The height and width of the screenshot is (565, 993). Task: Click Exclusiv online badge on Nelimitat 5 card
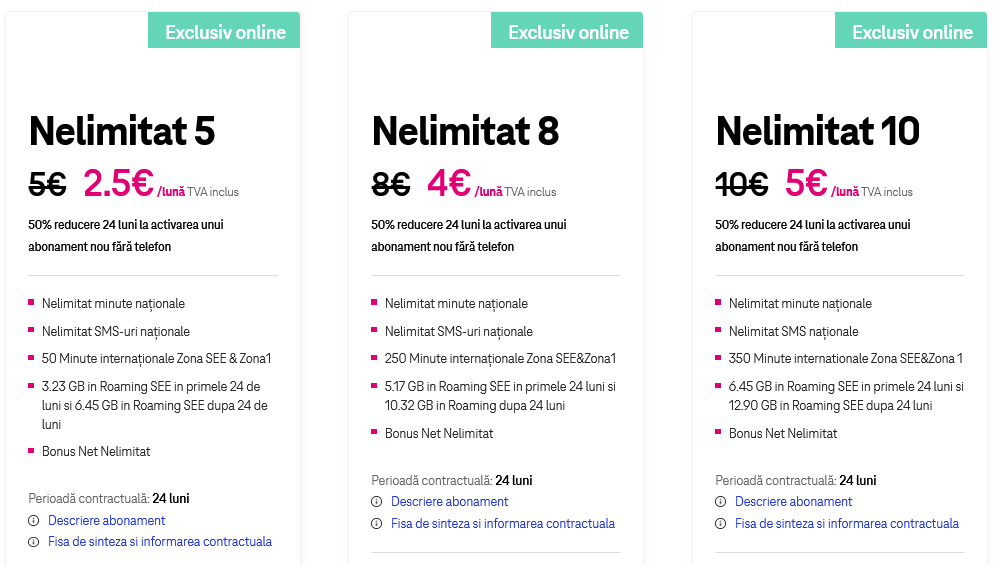pos(225,32)
